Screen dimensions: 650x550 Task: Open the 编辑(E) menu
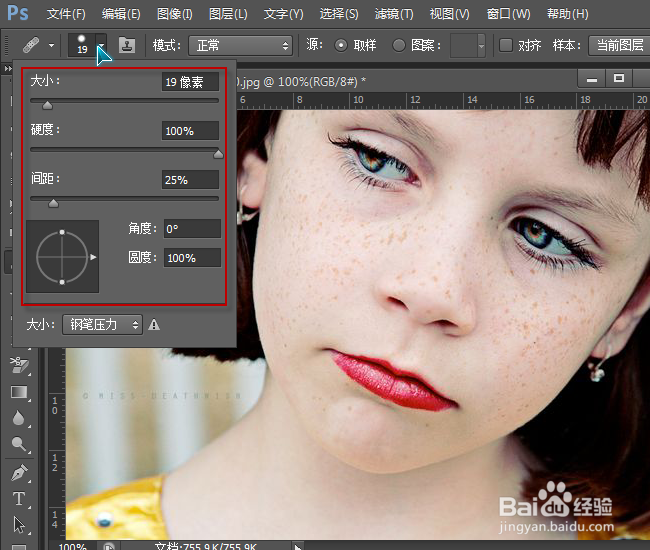click(121, 15)
